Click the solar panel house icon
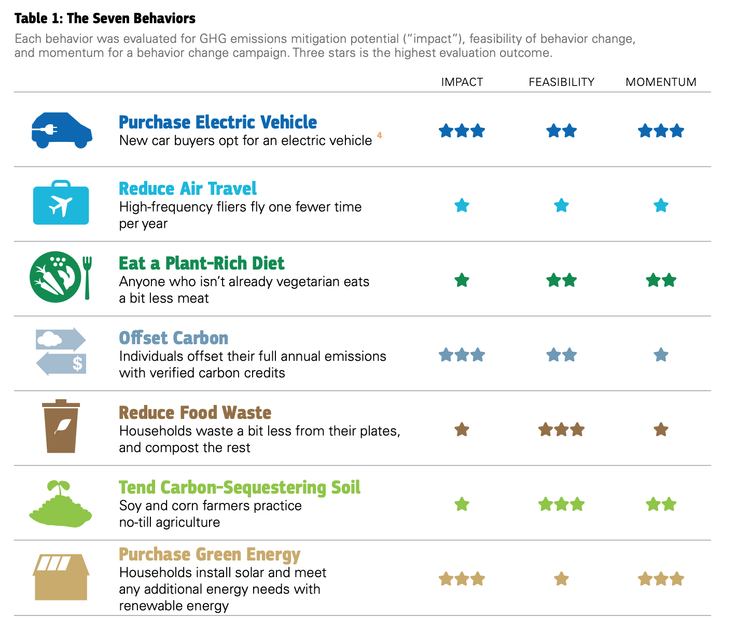The image size is (750, 620). [x=61, y=577]
